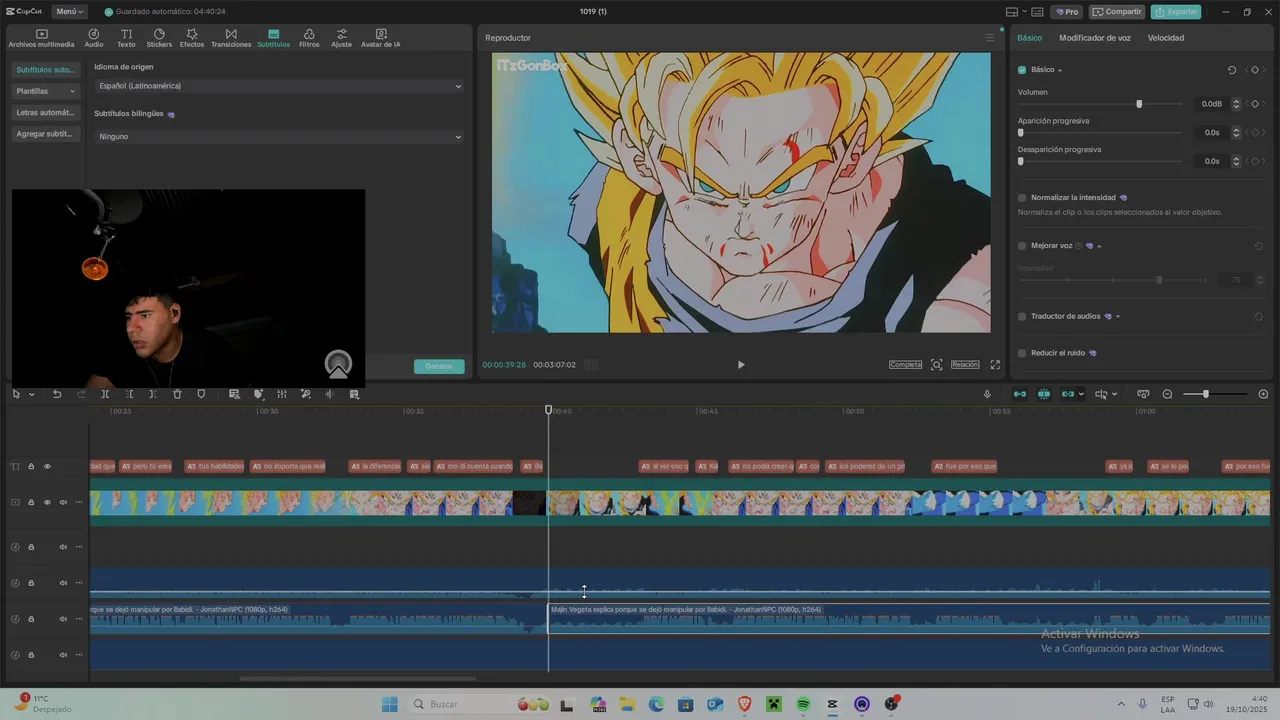Open the Avatar de IA tab
The height and width of the screenshot is (720, 1280).
tap(380, 38)
